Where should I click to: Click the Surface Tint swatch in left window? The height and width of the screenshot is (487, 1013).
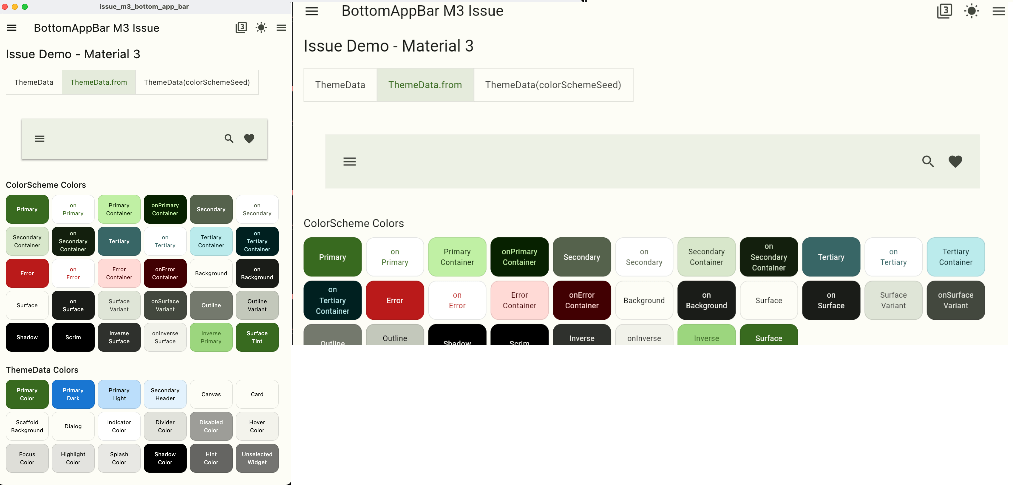tap(257, 337)
